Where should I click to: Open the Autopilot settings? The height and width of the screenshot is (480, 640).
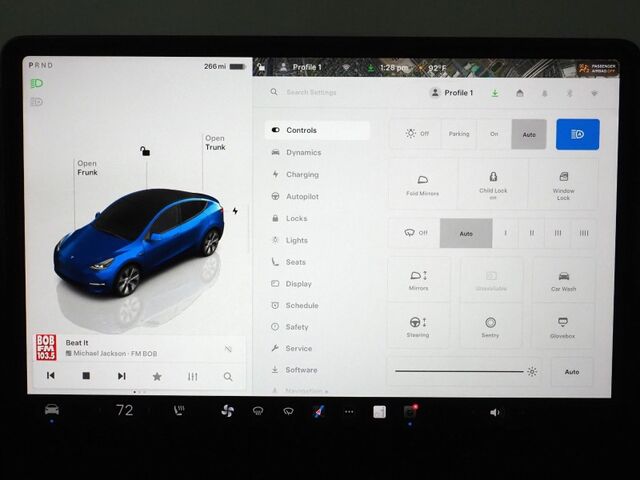[x=295, y=196]
